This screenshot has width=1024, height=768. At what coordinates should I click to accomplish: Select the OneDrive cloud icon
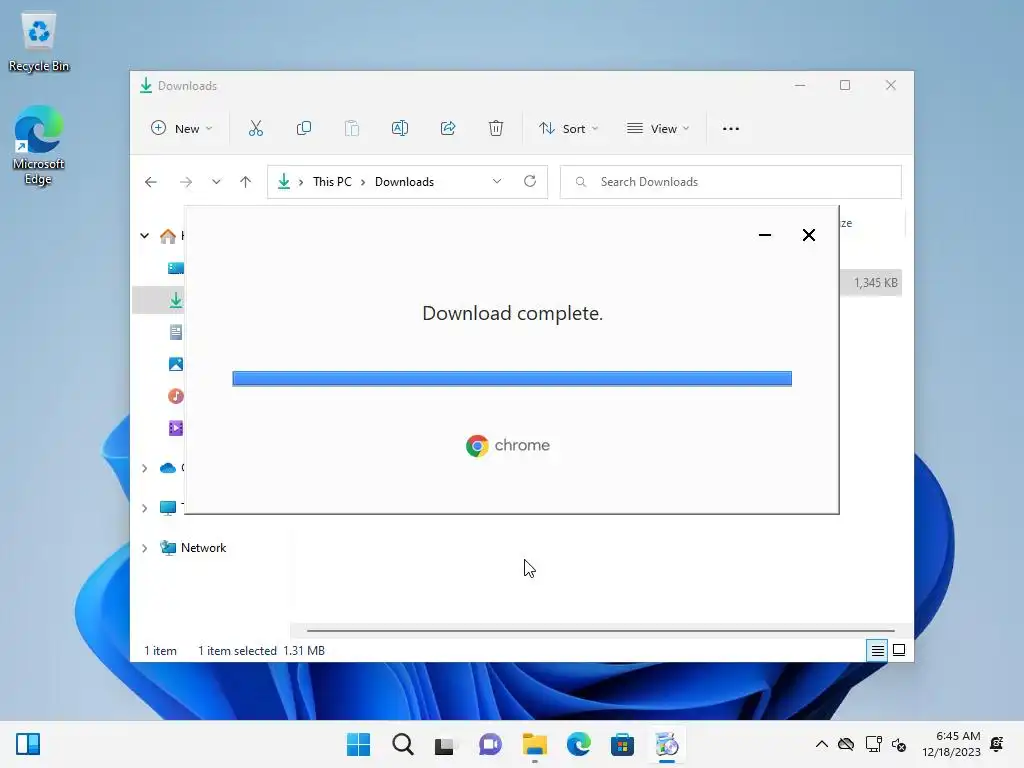pos(168,468)
